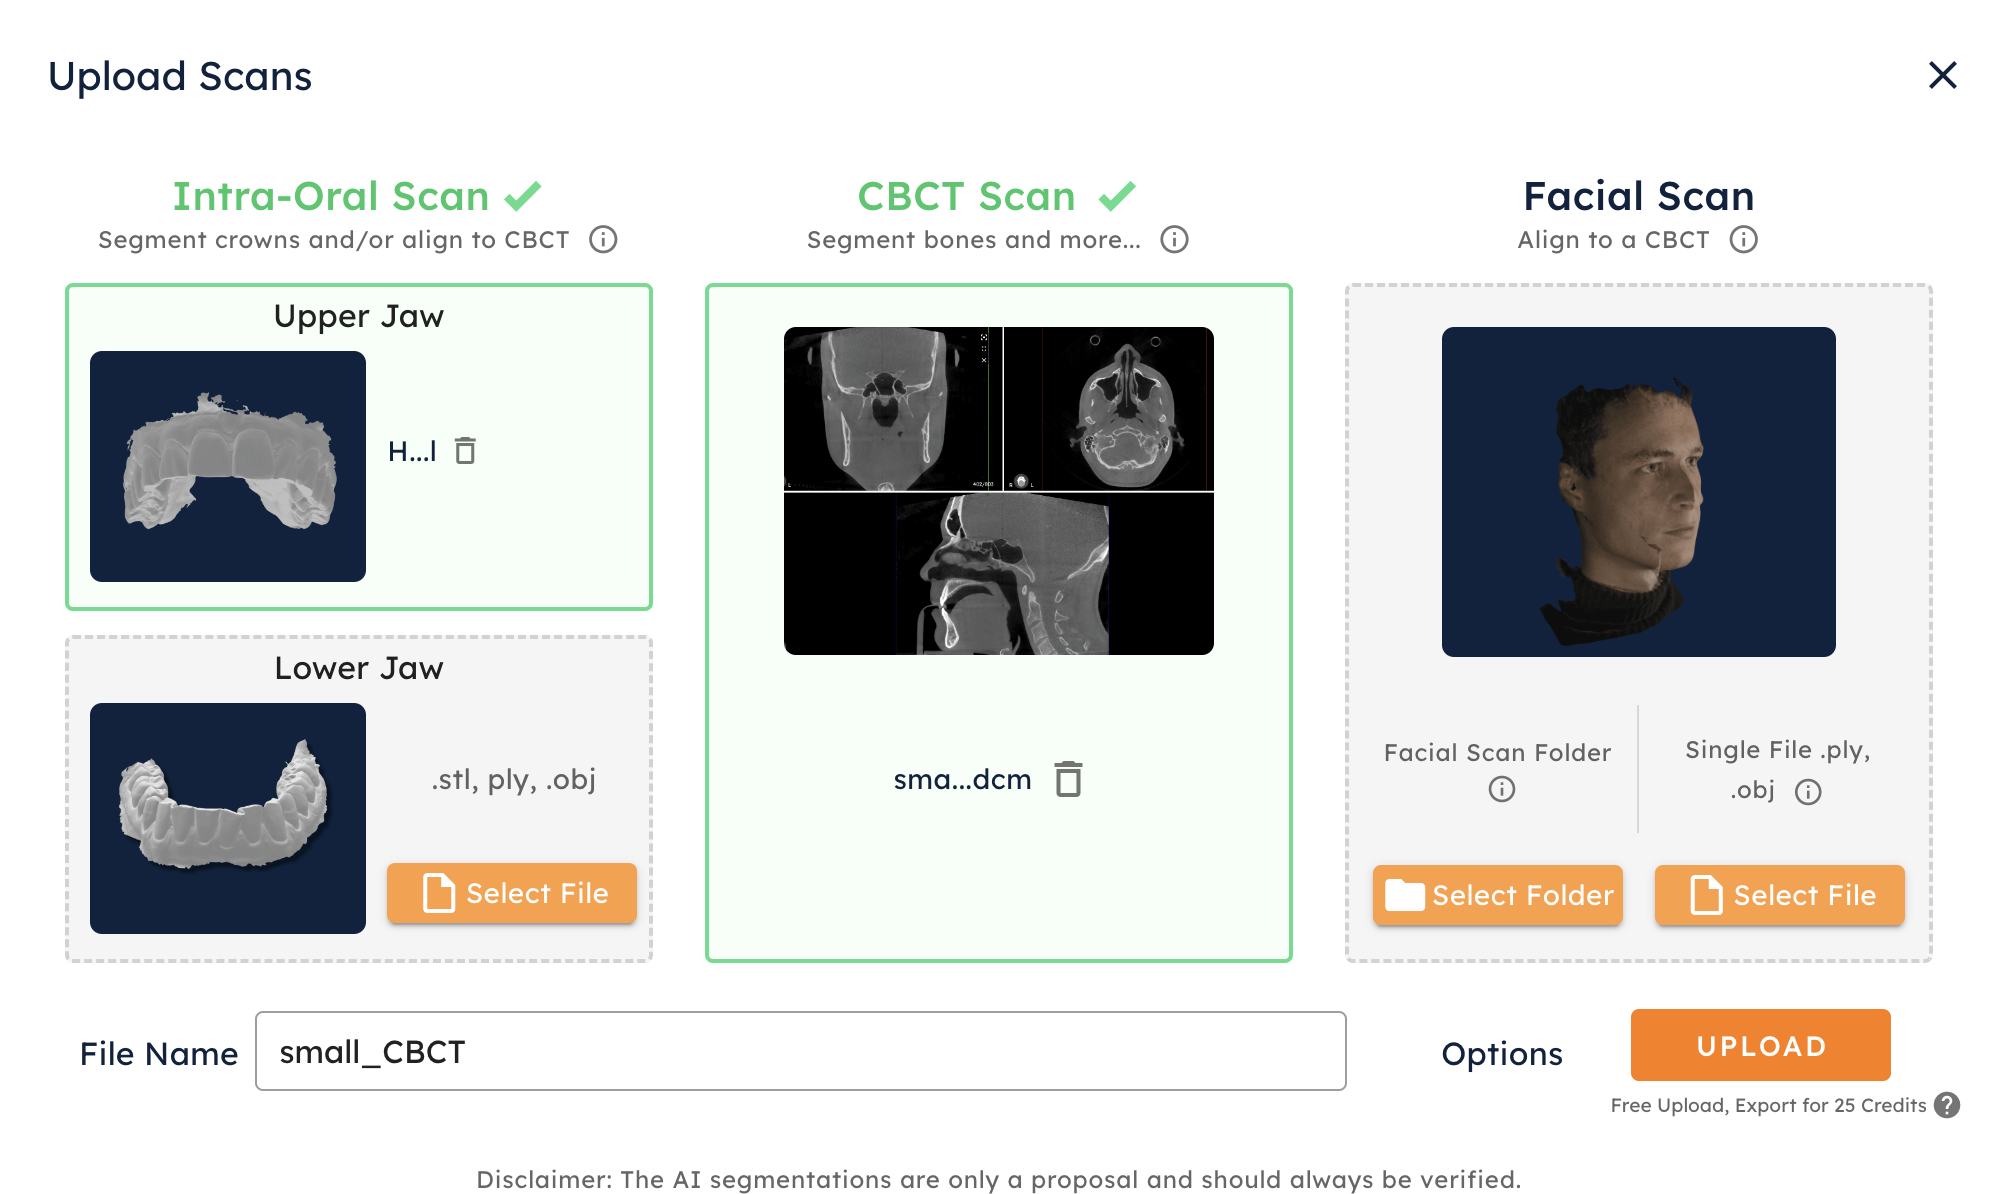Click the Intra-Oral Scan heading

331,197
